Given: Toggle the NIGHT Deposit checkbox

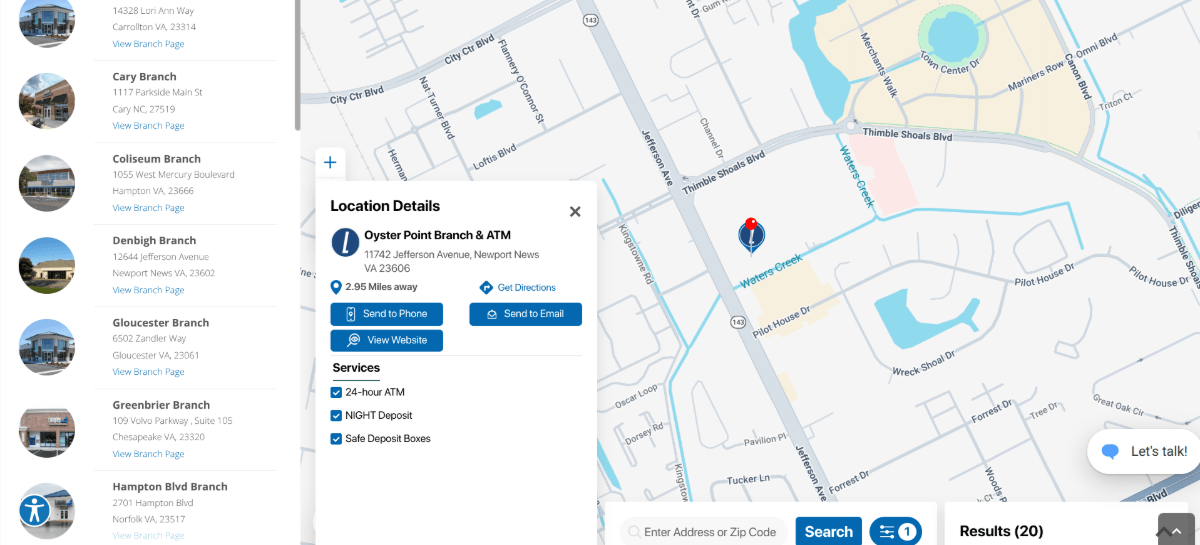Looking at the screenshot, I should pyautogui.click(x=336, y=415).
